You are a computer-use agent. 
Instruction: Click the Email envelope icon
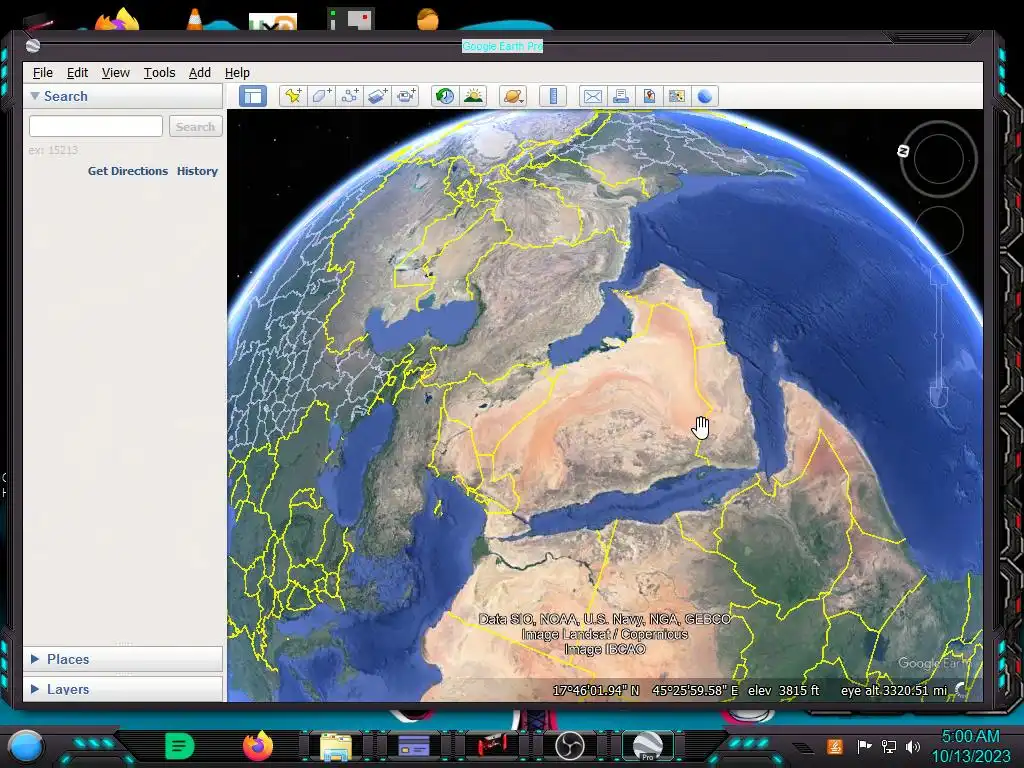[592, 97]
